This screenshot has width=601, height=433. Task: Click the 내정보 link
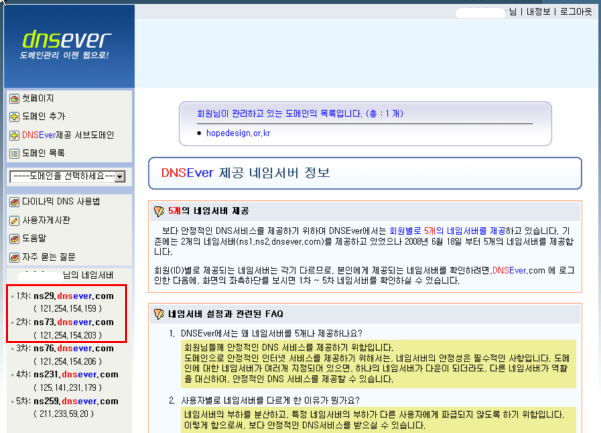coord(538,12)
